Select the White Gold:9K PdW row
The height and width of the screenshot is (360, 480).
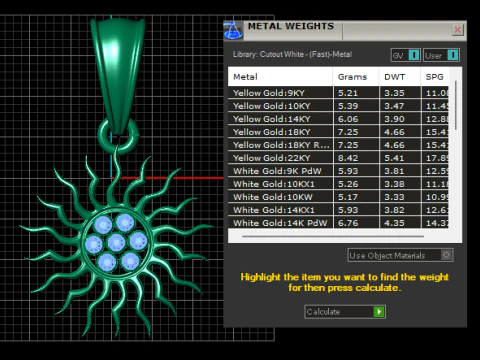tap(338, 171)
